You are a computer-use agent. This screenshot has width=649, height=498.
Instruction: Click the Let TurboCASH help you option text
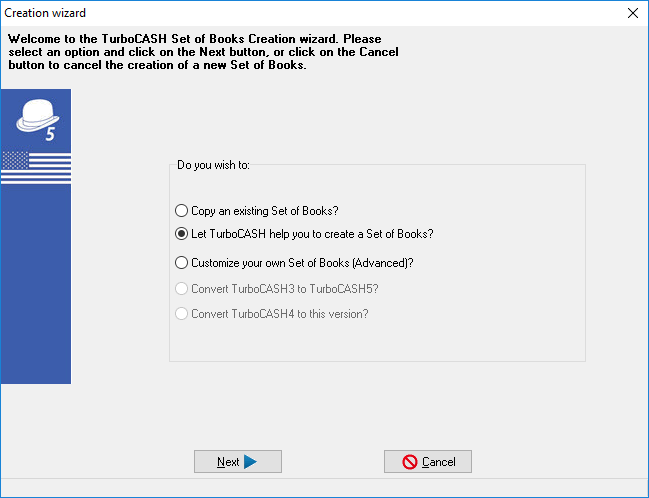click(x=312, y=235)
